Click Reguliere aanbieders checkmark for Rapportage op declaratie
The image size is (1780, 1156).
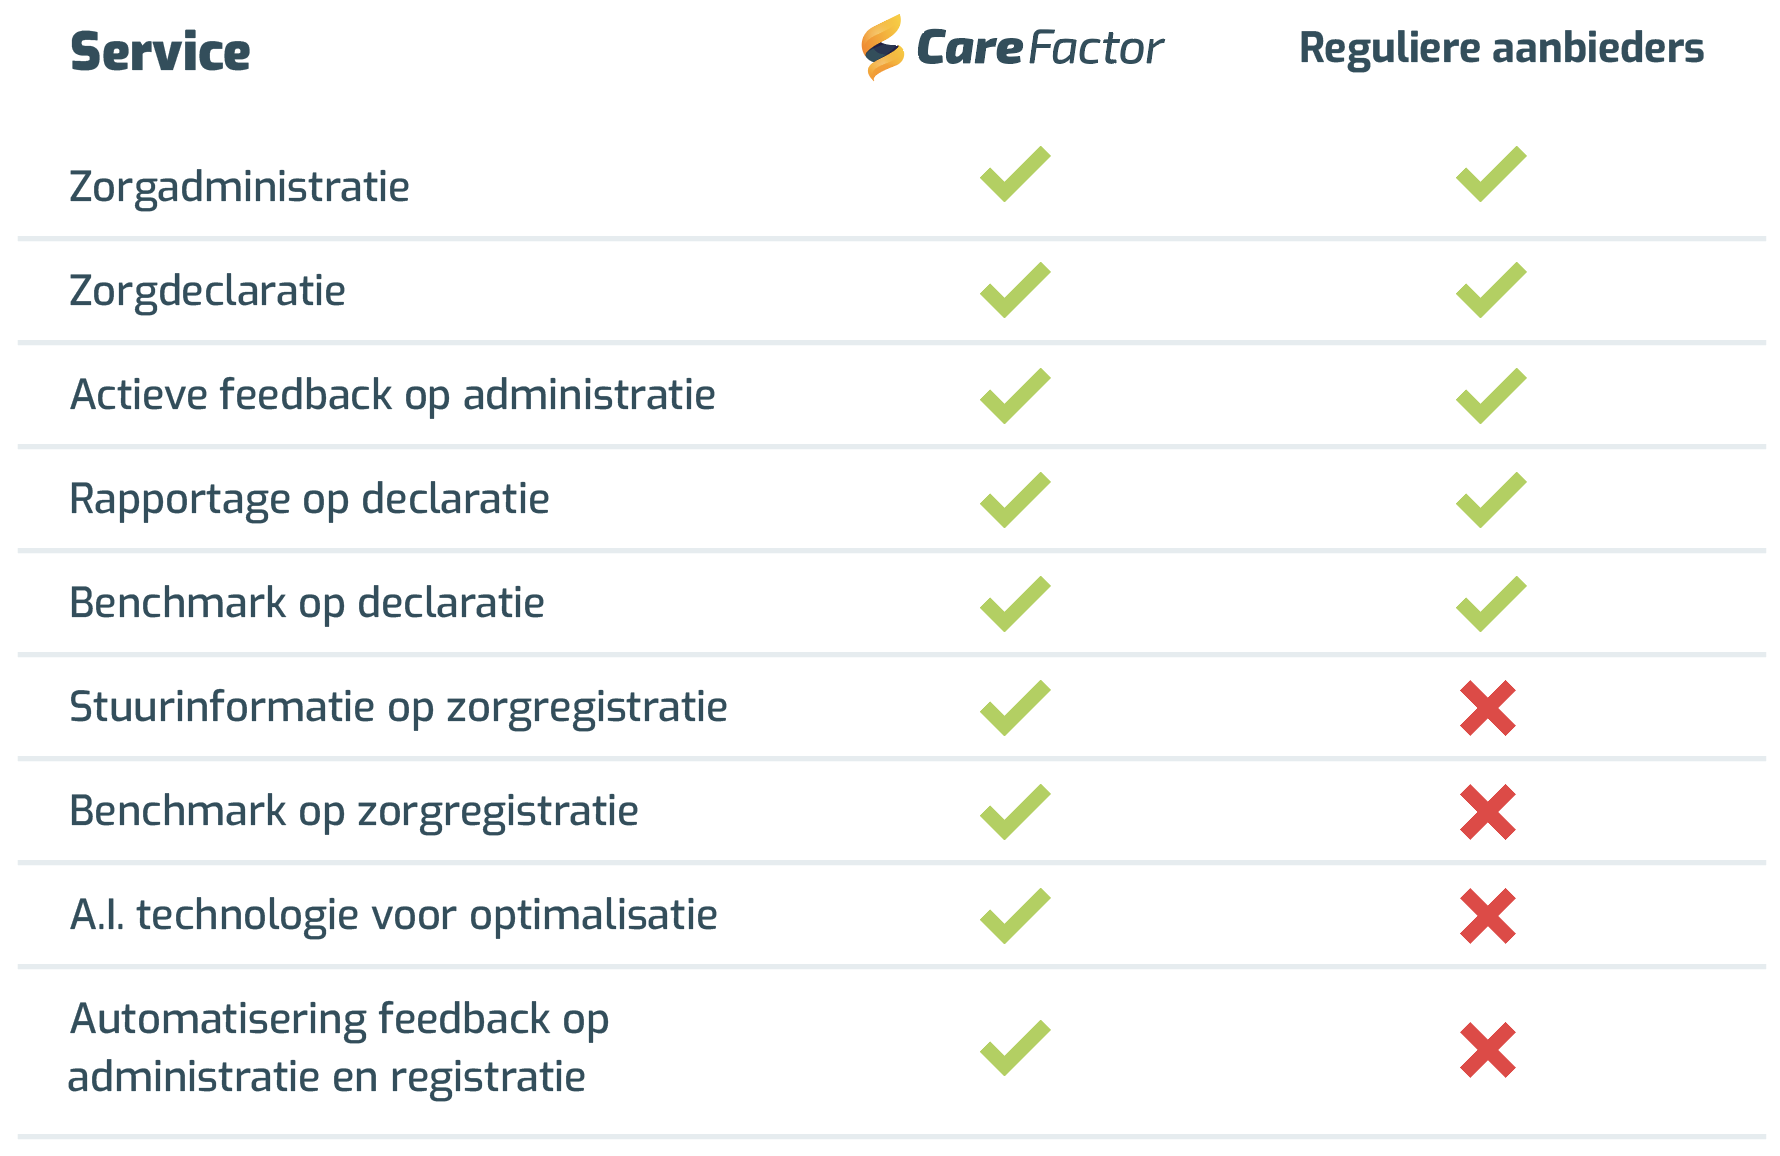click(x=1491, y=500)
